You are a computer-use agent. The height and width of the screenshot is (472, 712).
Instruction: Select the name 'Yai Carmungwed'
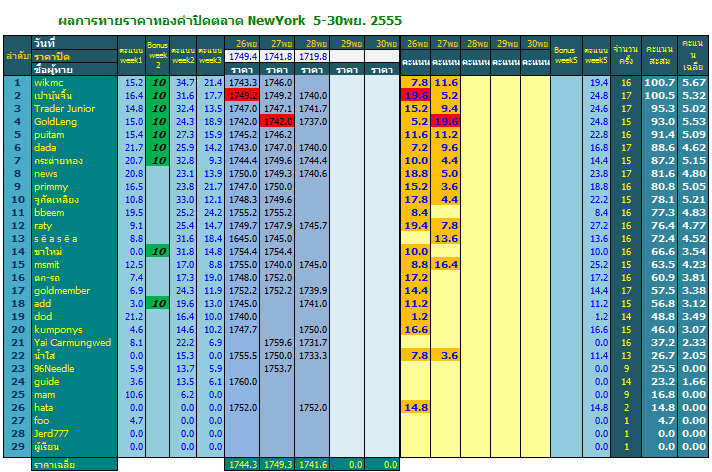click(x=73, y=343)
